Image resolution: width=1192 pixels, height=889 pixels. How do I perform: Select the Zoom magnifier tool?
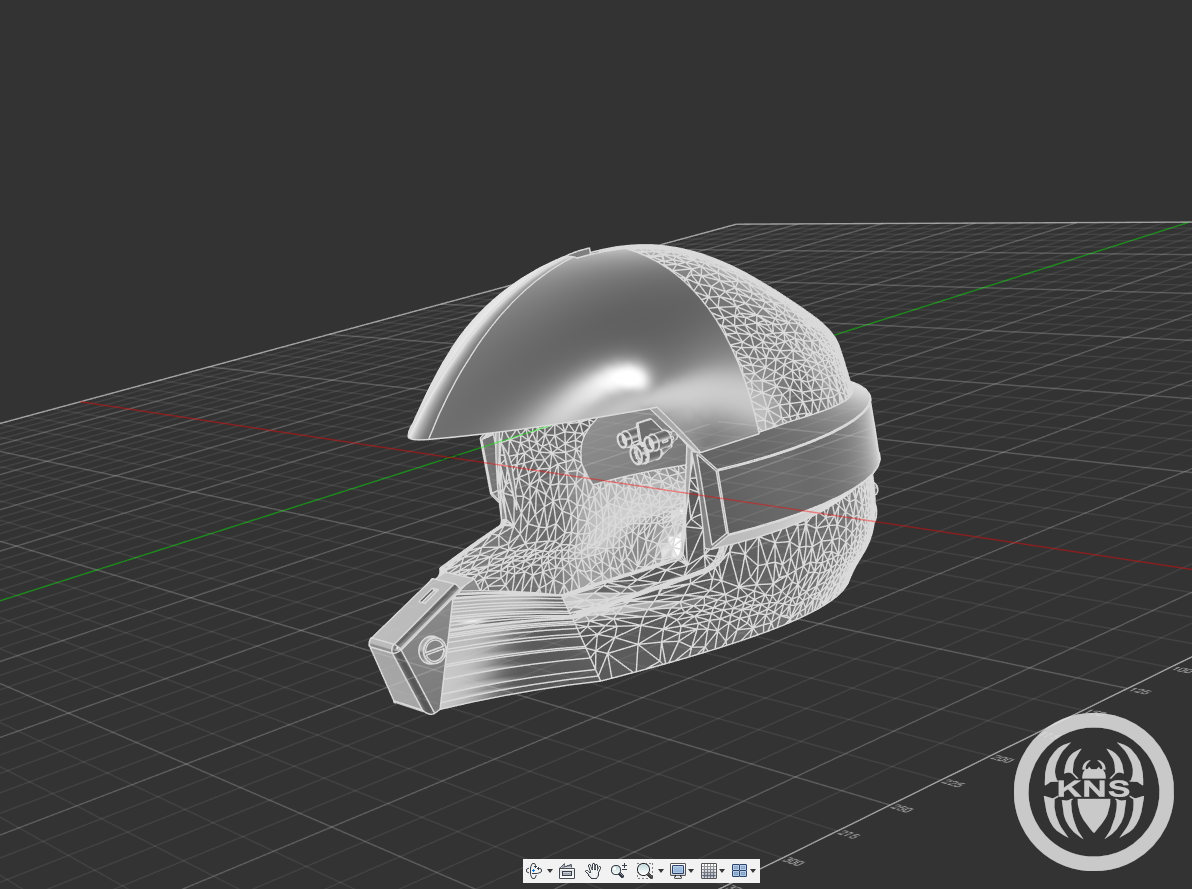point(618,871)
